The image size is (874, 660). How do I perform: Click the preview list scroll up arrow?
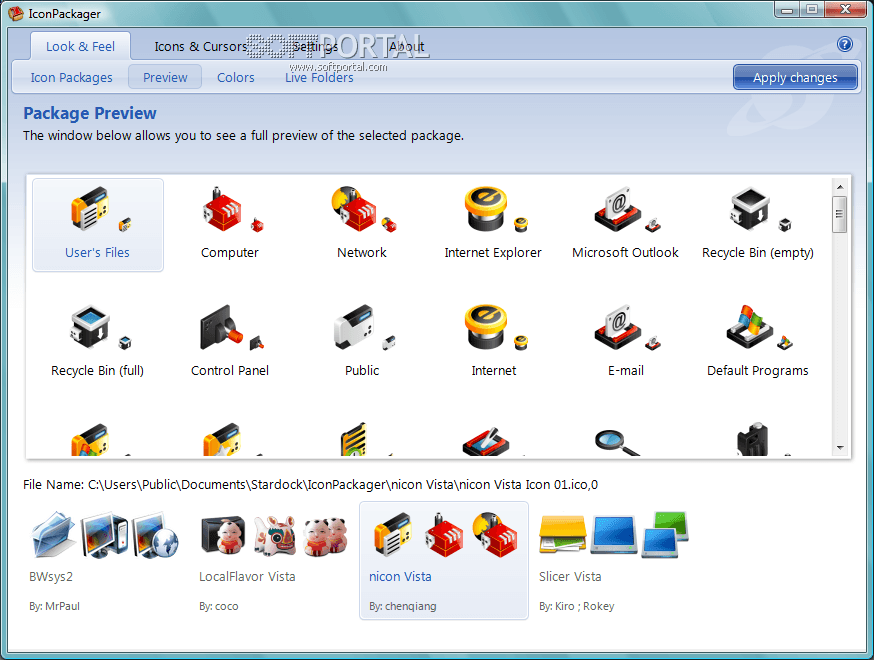click(x=839, y=187)
